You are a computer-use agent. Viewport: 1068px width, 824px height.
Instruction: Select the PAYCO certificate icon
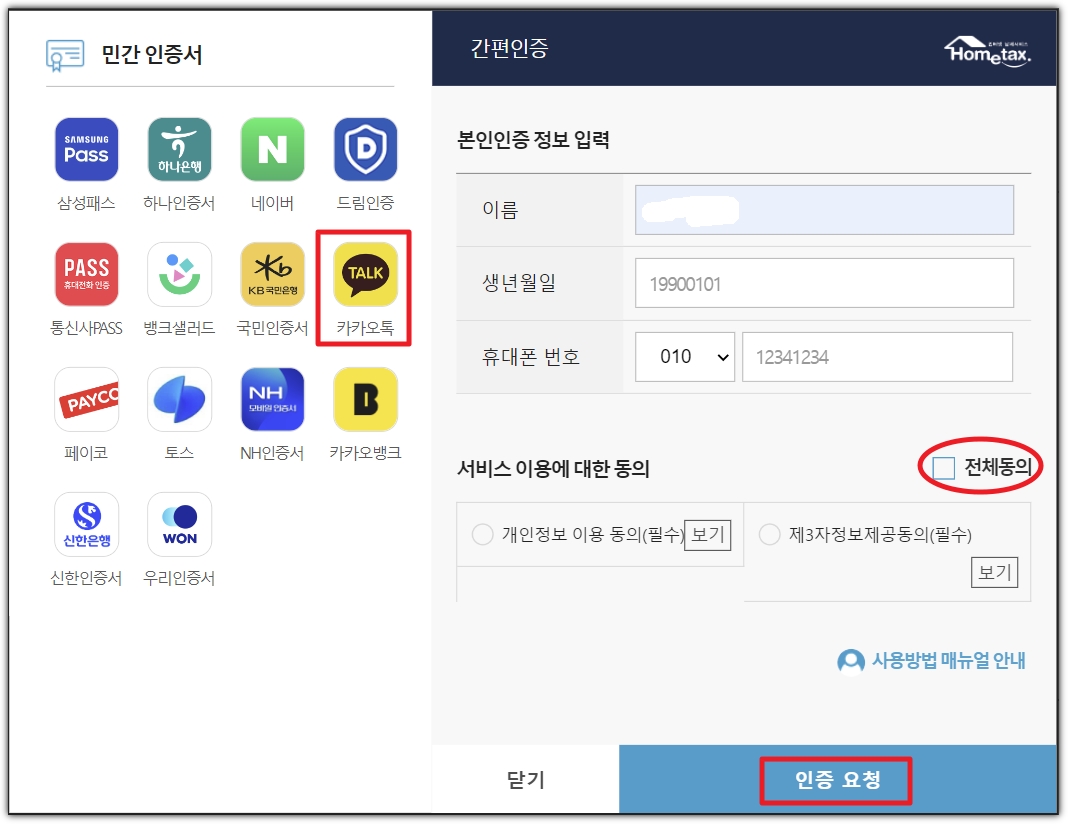click(x=86, y=398)
